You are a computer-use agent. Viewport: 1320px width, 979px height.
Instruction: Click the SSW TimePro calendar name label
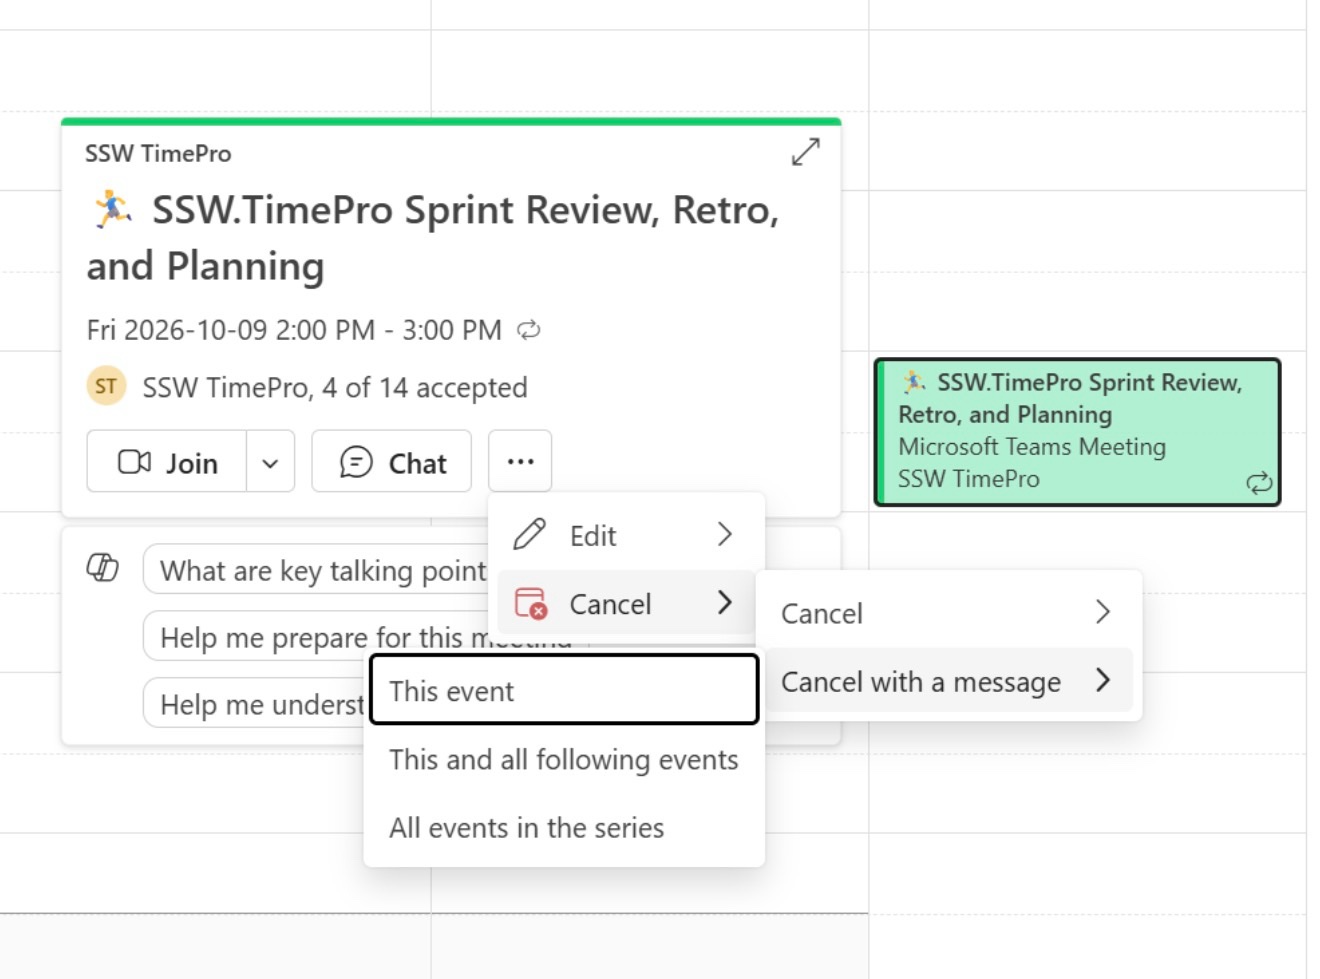pyautogui.click(x=158, y=153)
